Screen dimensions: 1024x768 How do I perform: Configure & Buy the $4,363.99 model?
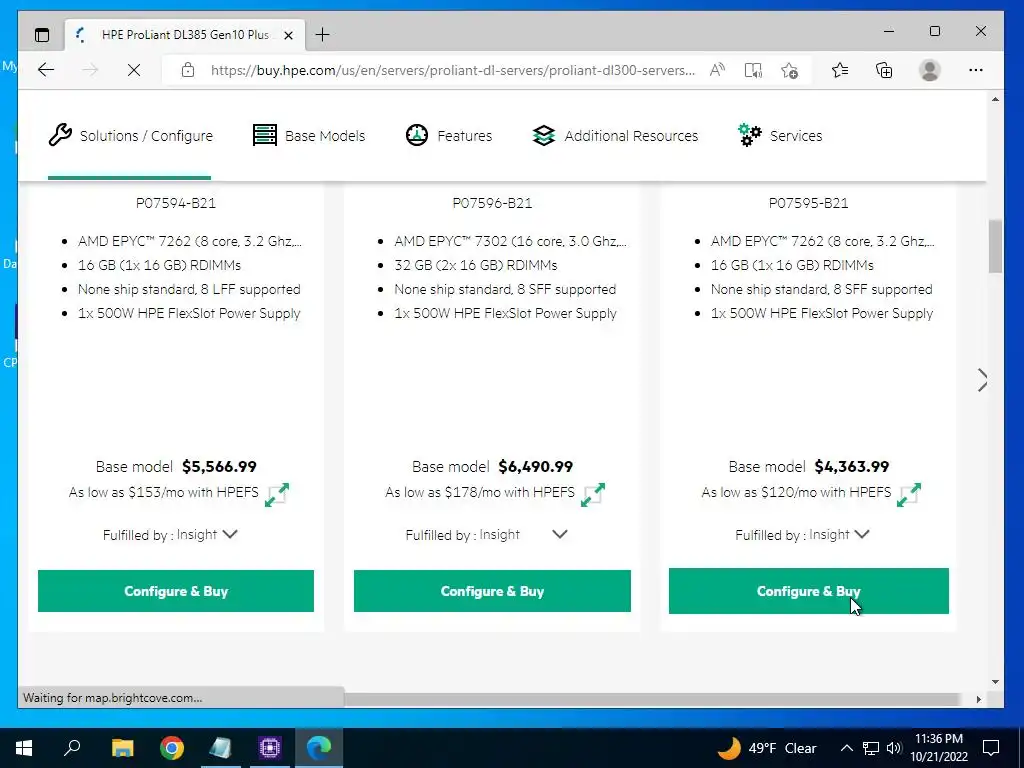click(x=808, y=591)
